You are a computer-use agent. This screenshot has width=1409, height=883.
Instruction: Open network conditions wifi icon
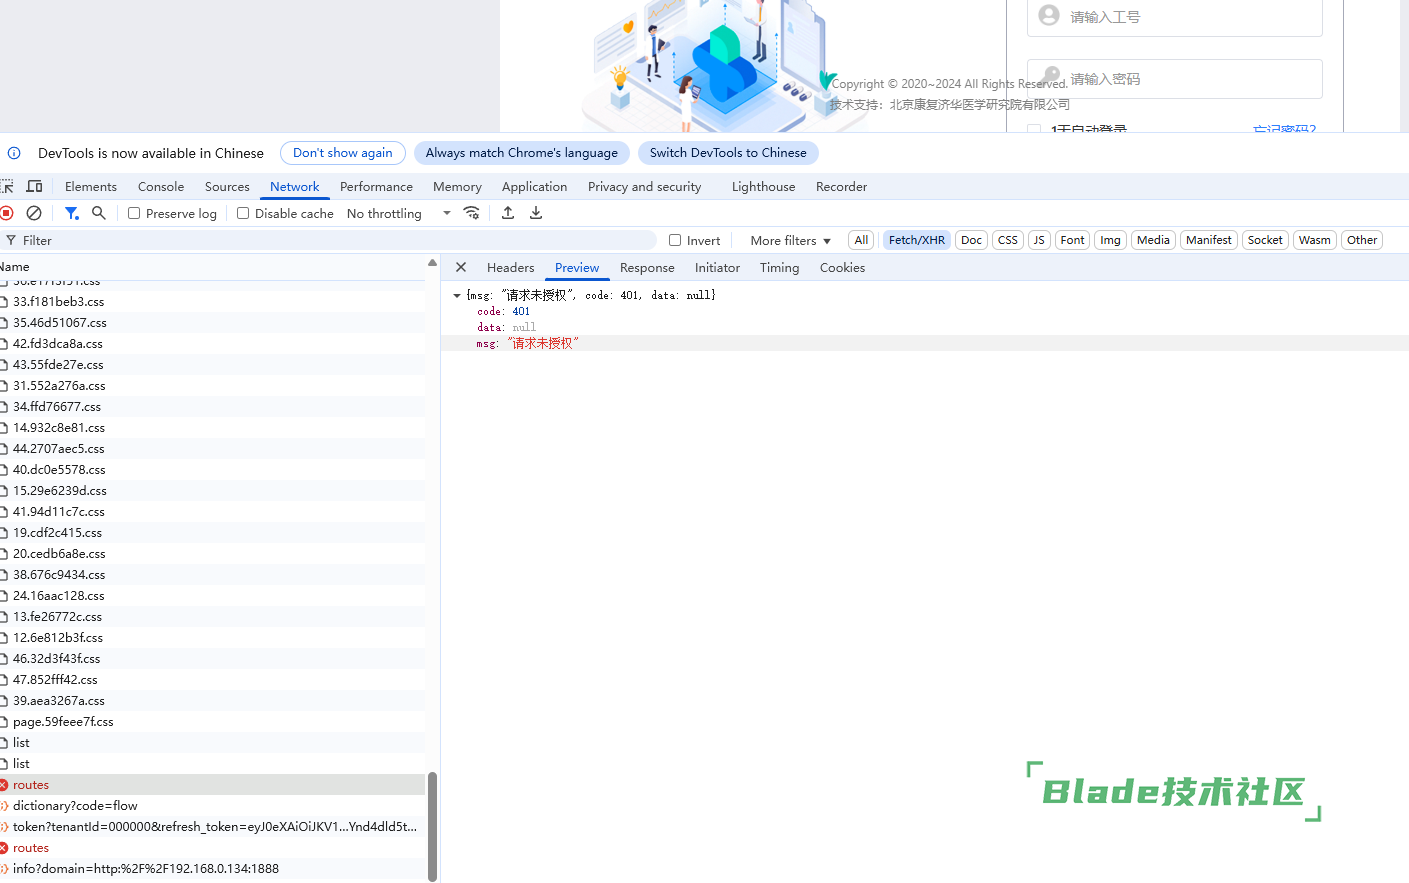pos(472,213)
